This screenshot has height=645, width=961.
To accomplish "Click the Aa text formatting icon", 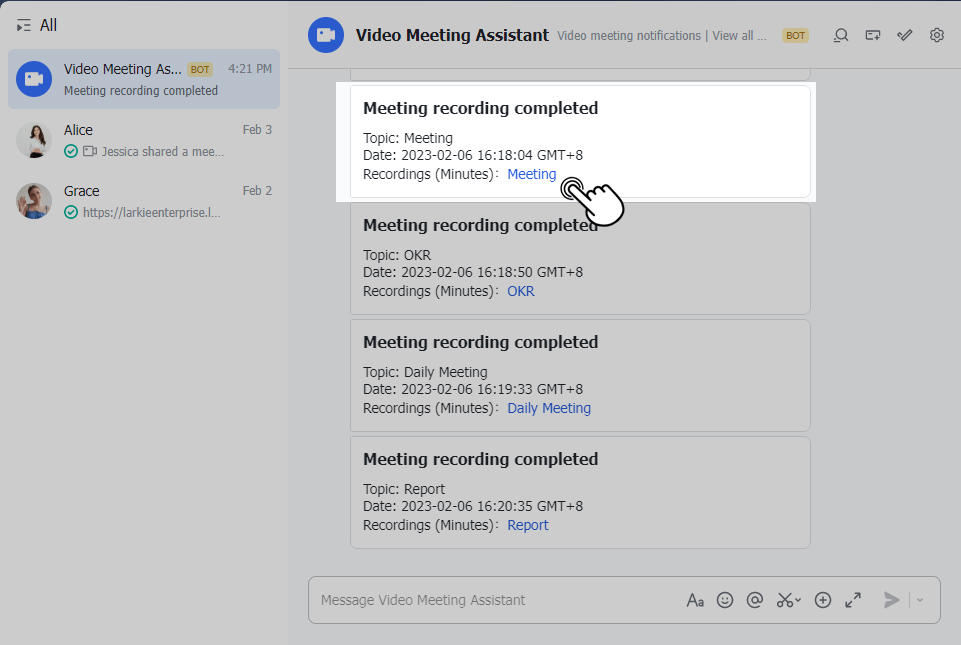I will tap(695, 600).
